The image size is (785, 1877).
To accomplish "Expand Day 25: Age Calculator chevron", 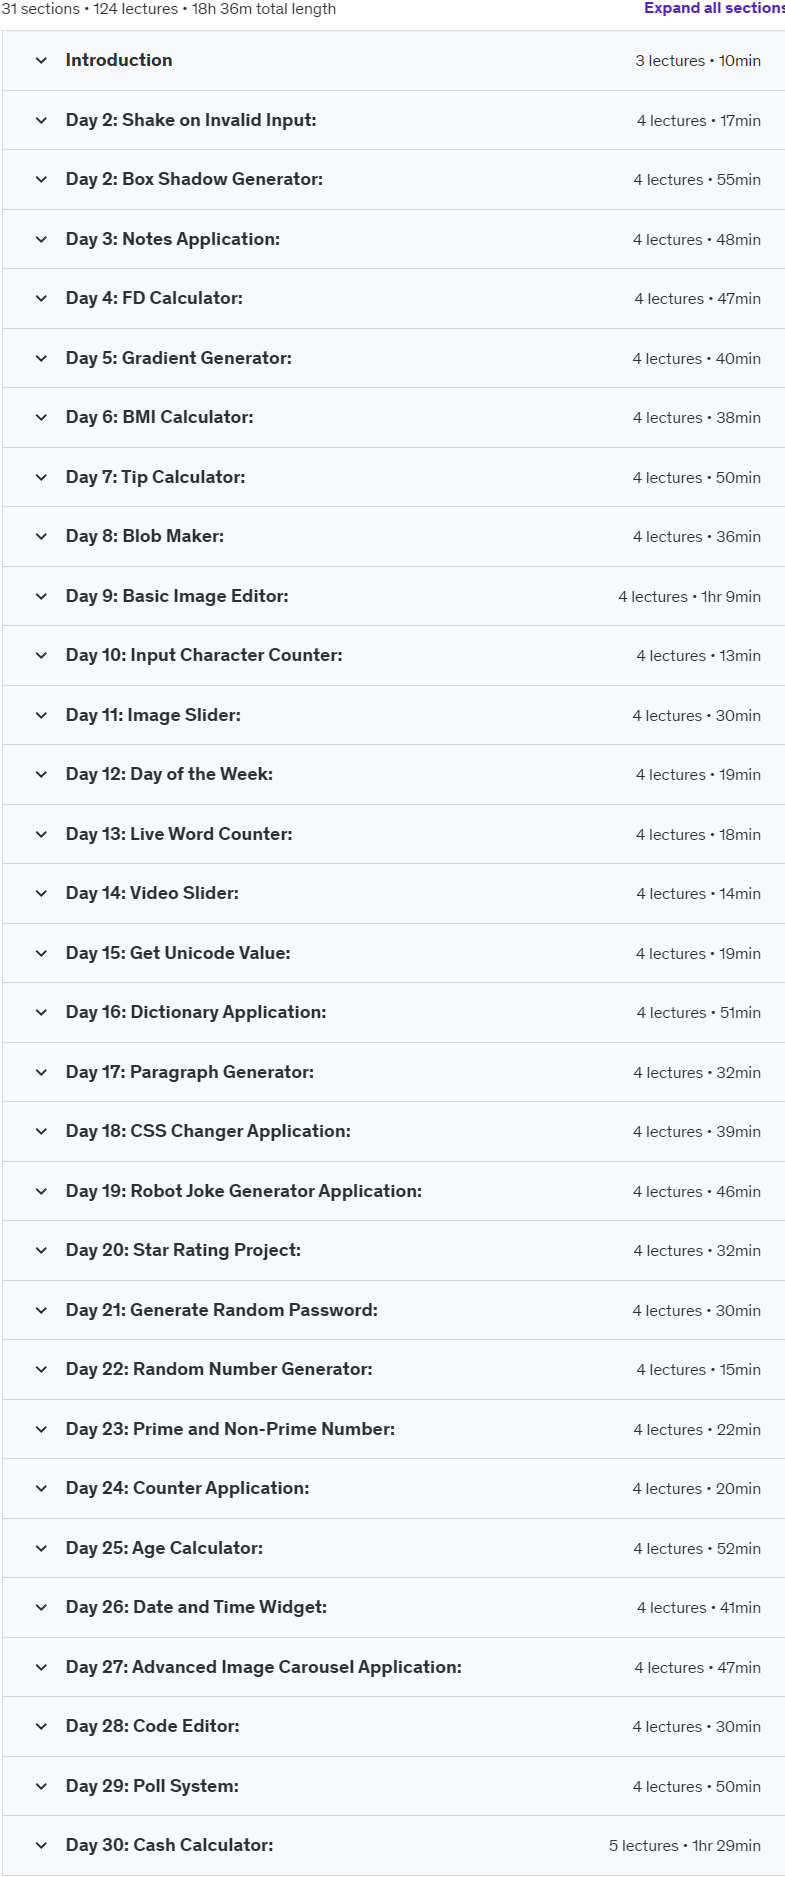I will point(41,1548).
